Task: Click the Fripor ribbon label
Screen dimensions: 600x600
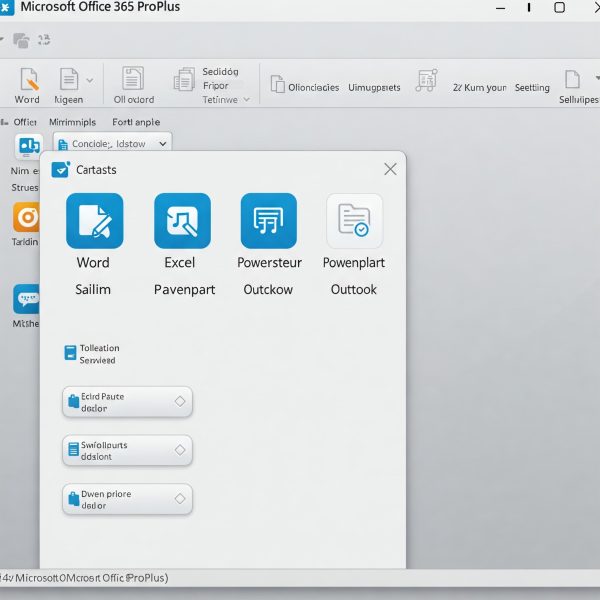Action: click(215, 86)
